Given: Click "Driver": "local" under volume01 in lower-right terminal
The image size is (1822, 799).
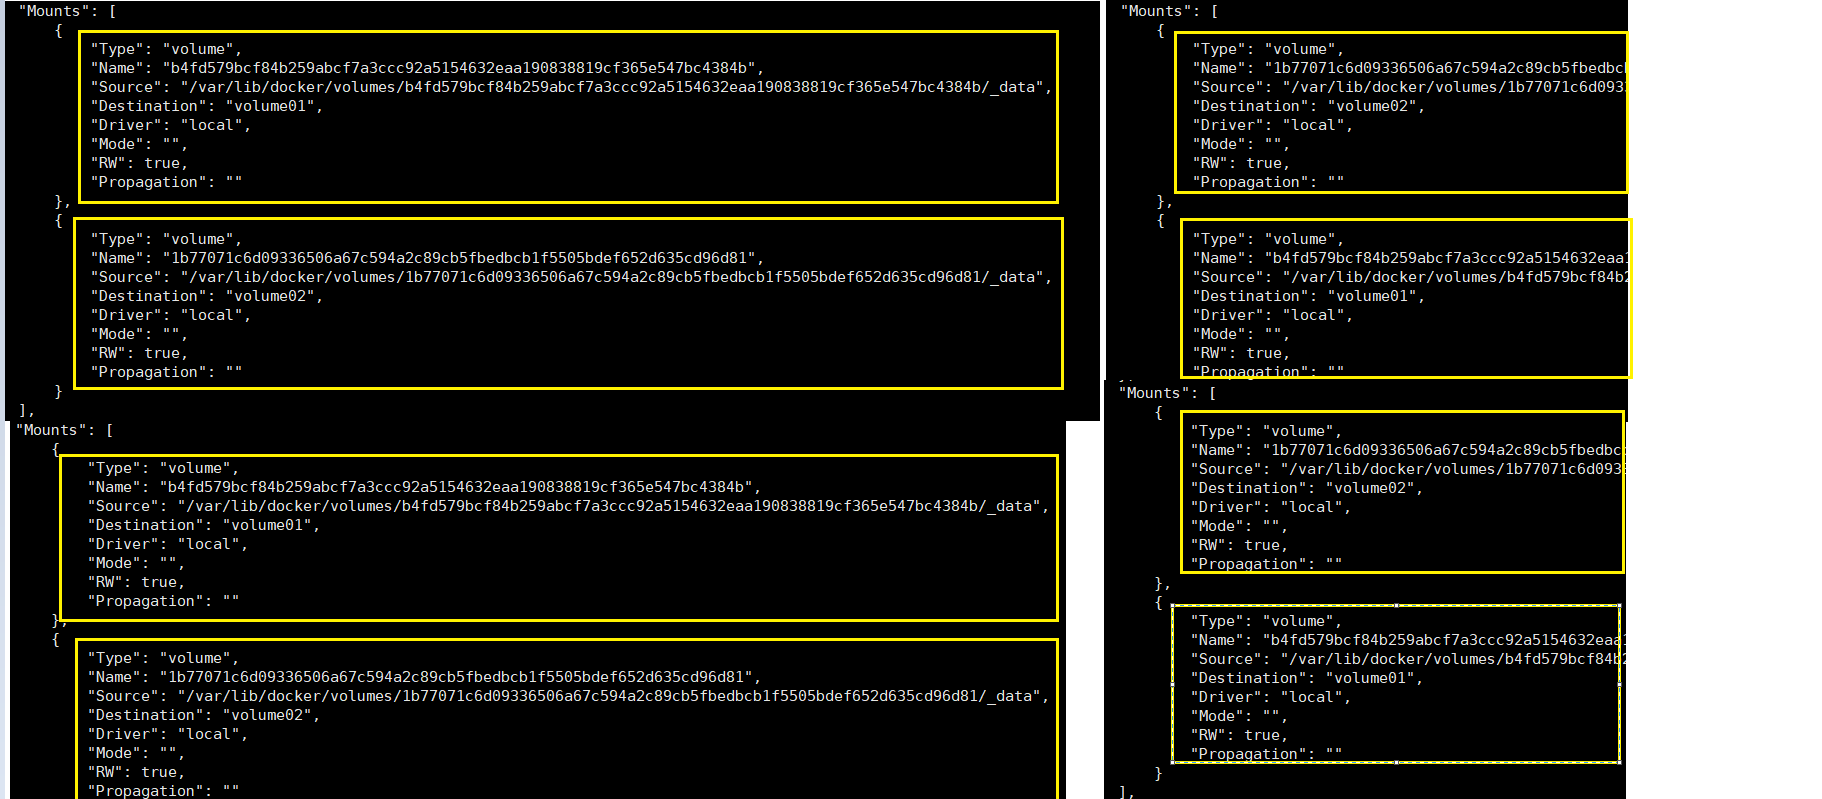Looking at the screenshot, I should click(x=1271, y=697).
